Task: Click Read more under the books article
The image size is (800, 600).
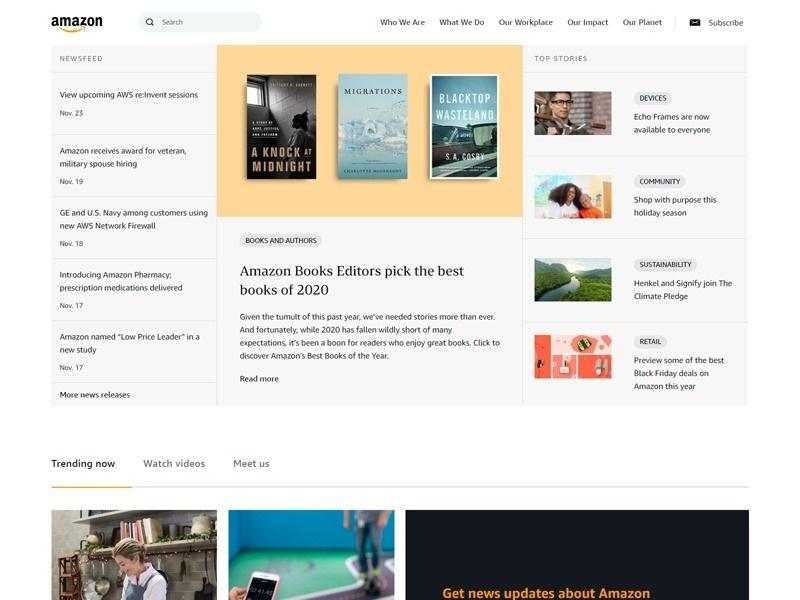Action: click(259, 379)
